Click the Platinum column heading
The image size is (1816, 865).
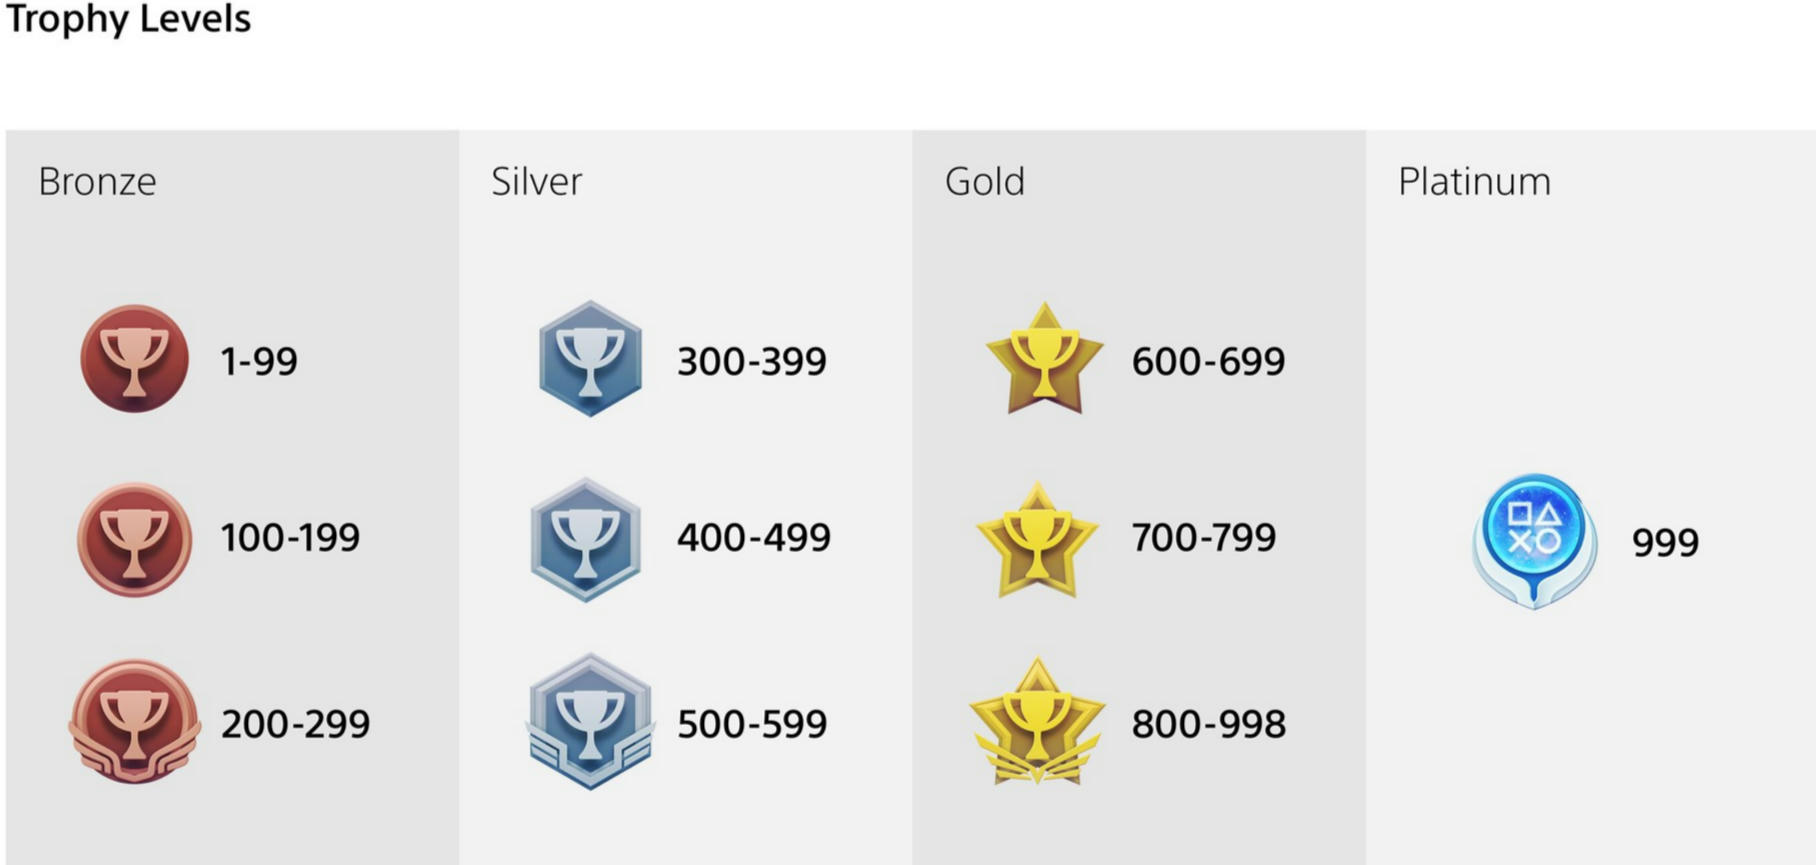point(1474,181)
